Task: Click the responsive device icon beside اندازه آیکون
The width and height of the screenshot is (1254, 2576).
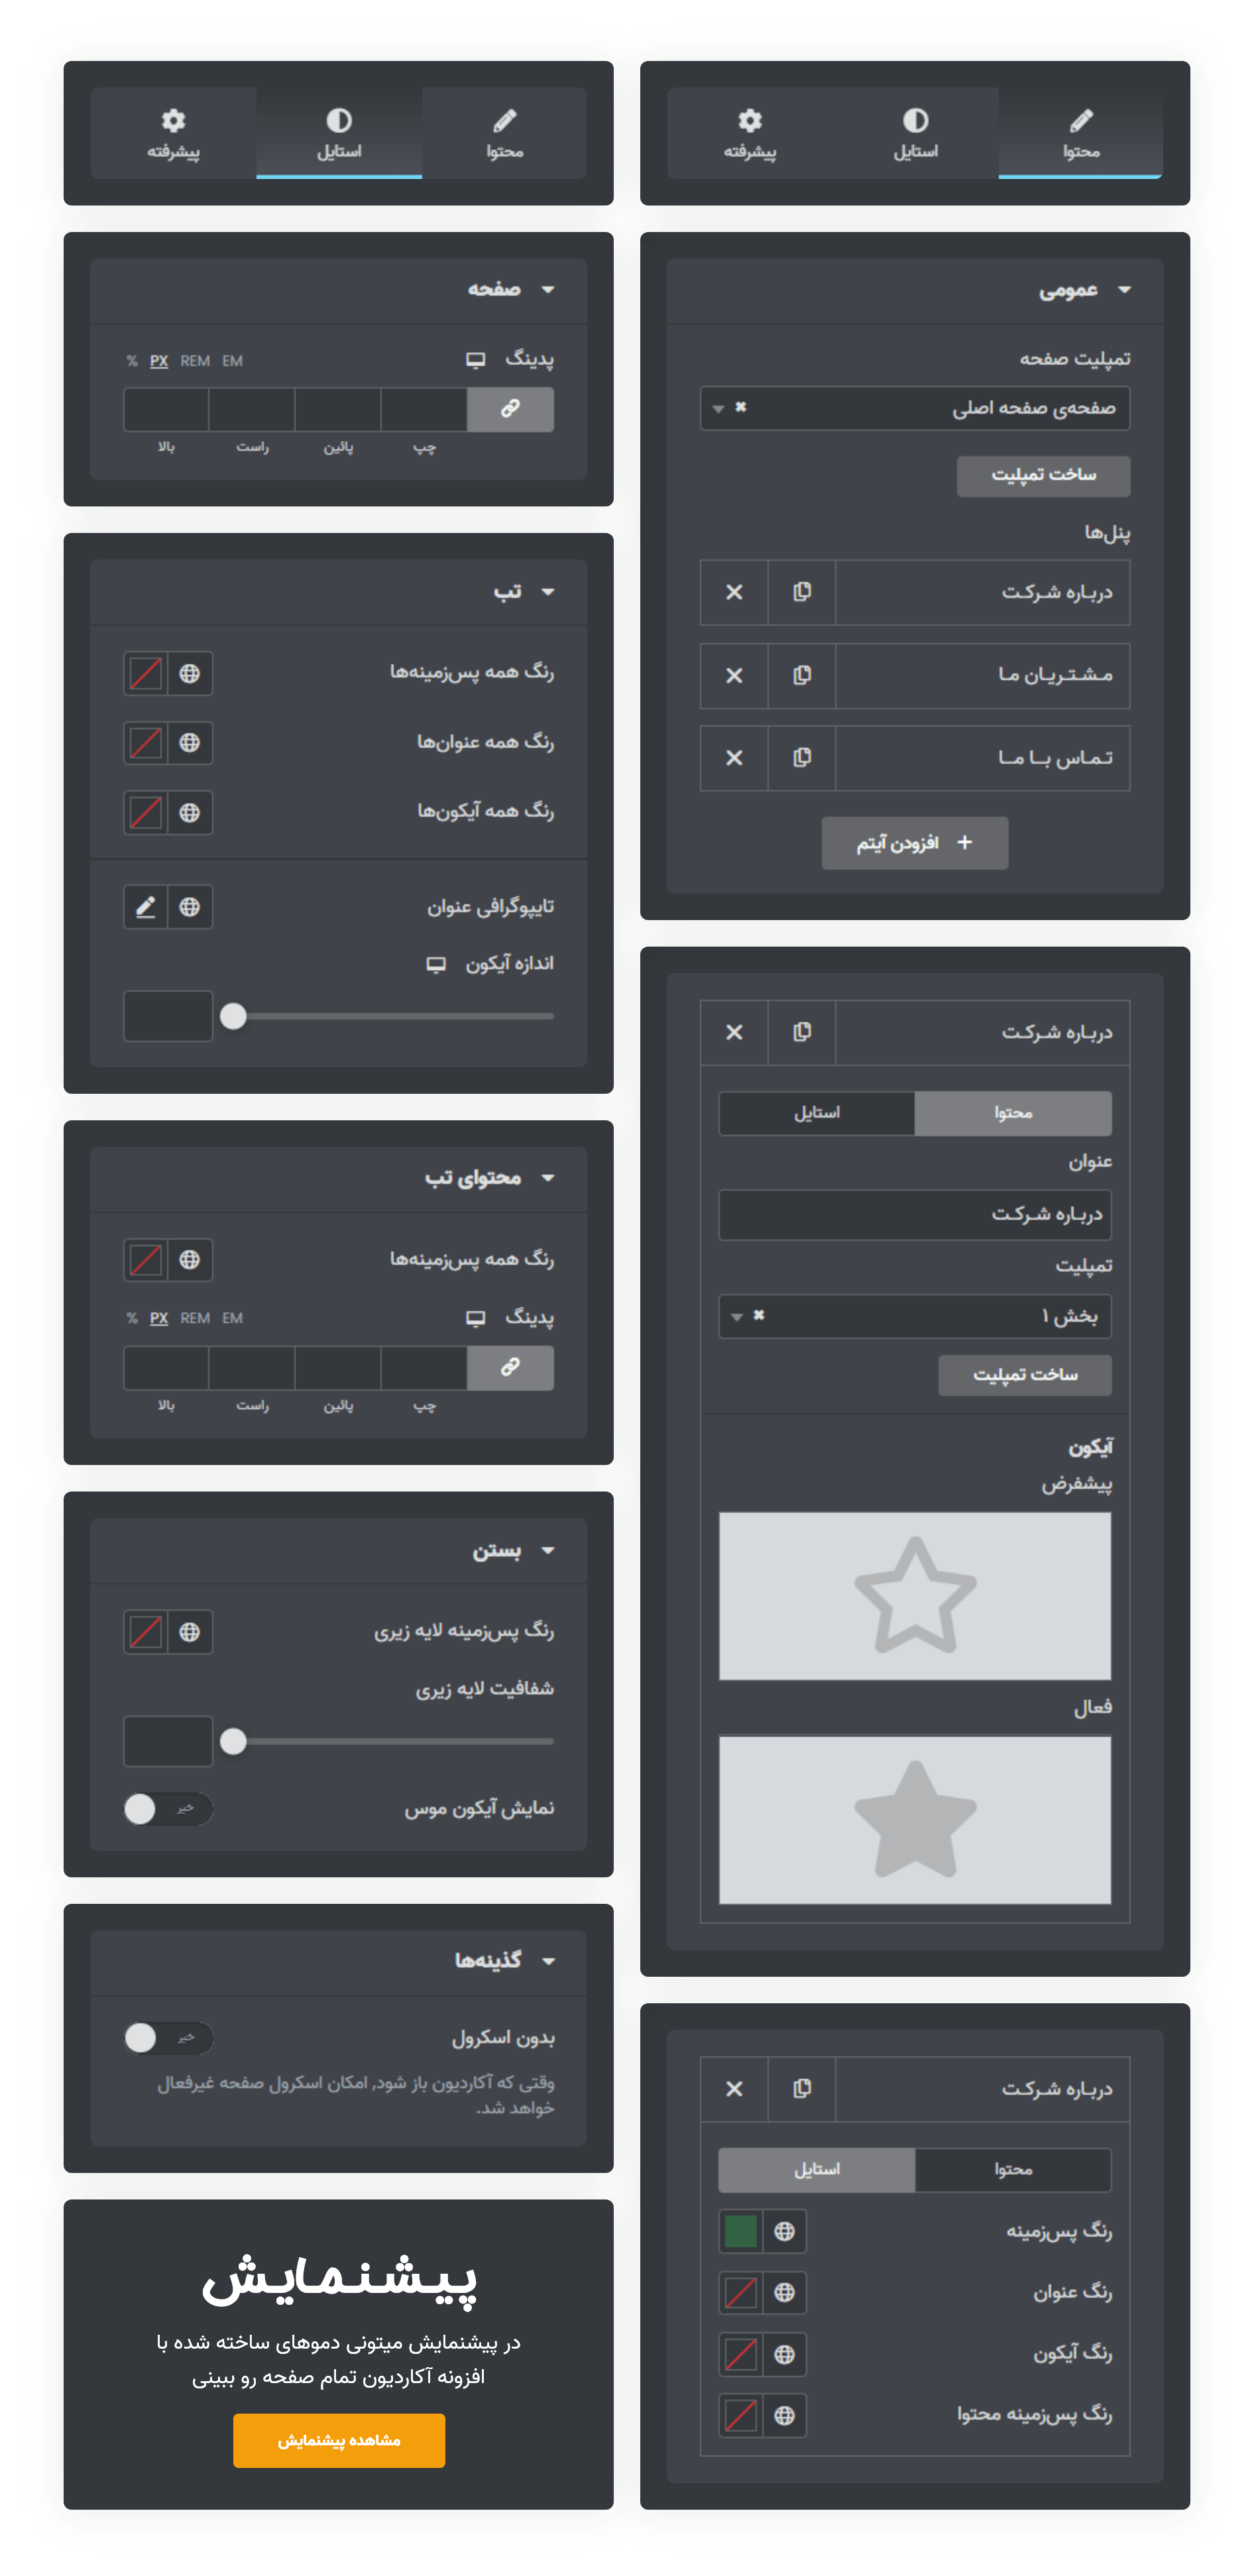Action: 436,964
